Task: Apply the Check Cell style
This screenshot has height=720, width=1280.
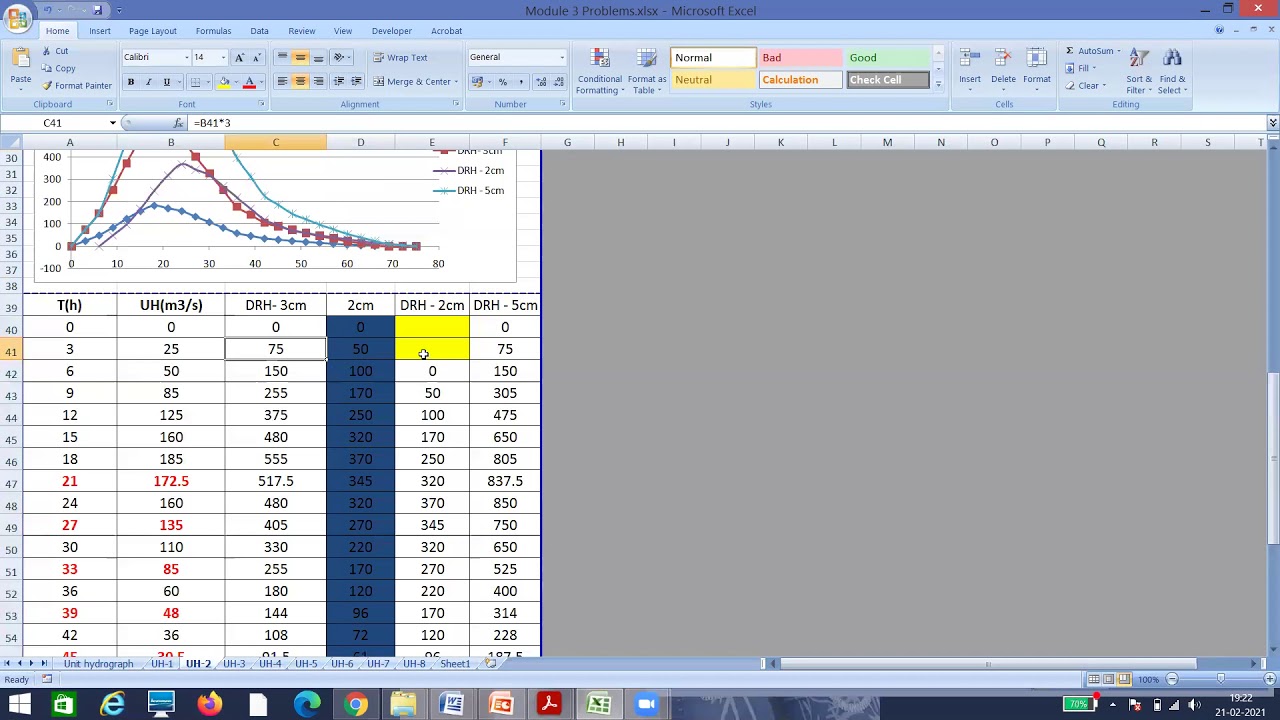Action: (x=887, y=80)
